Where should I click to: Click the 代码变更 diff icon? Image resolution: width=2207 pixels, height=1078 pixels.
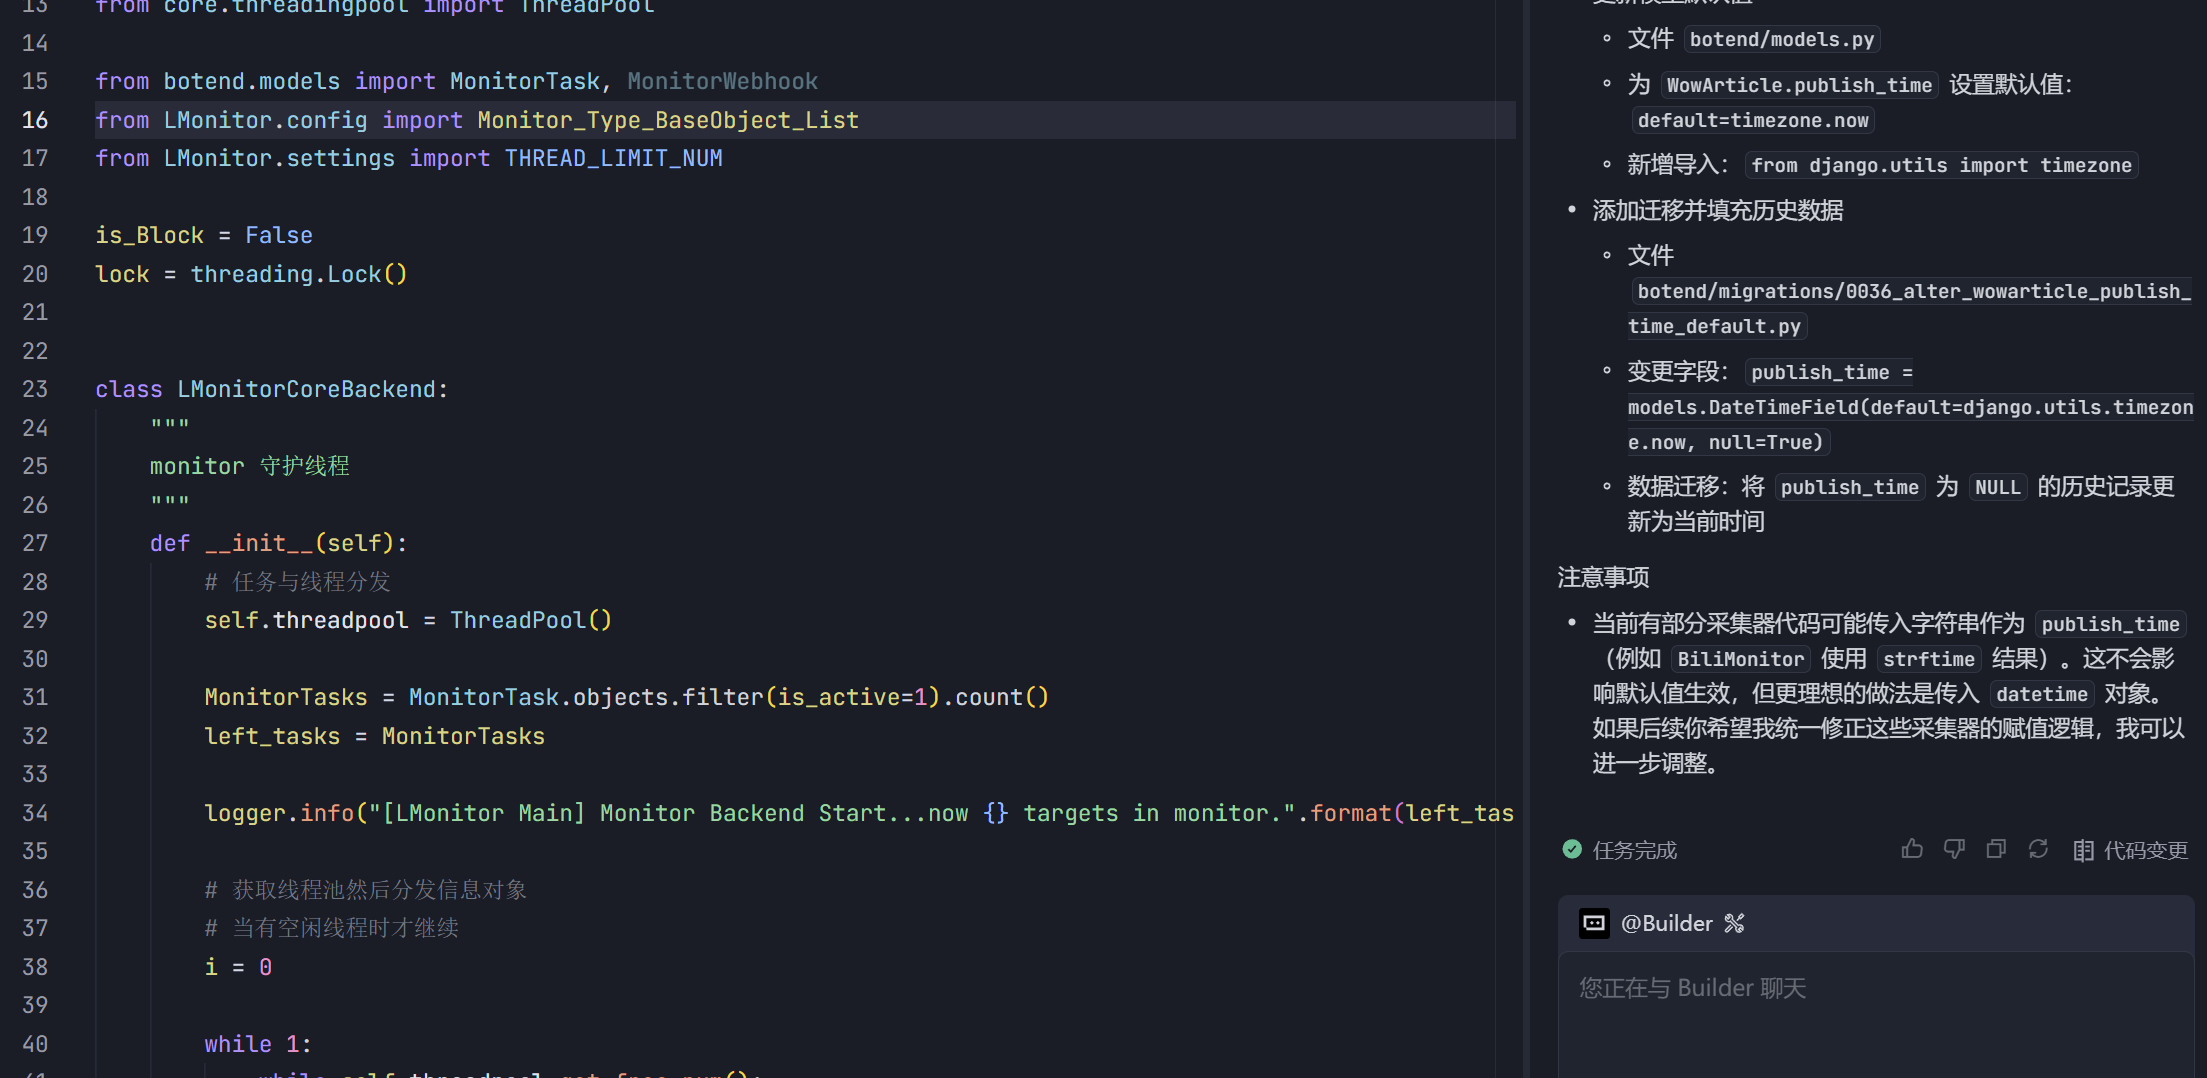coord(2084,850)
